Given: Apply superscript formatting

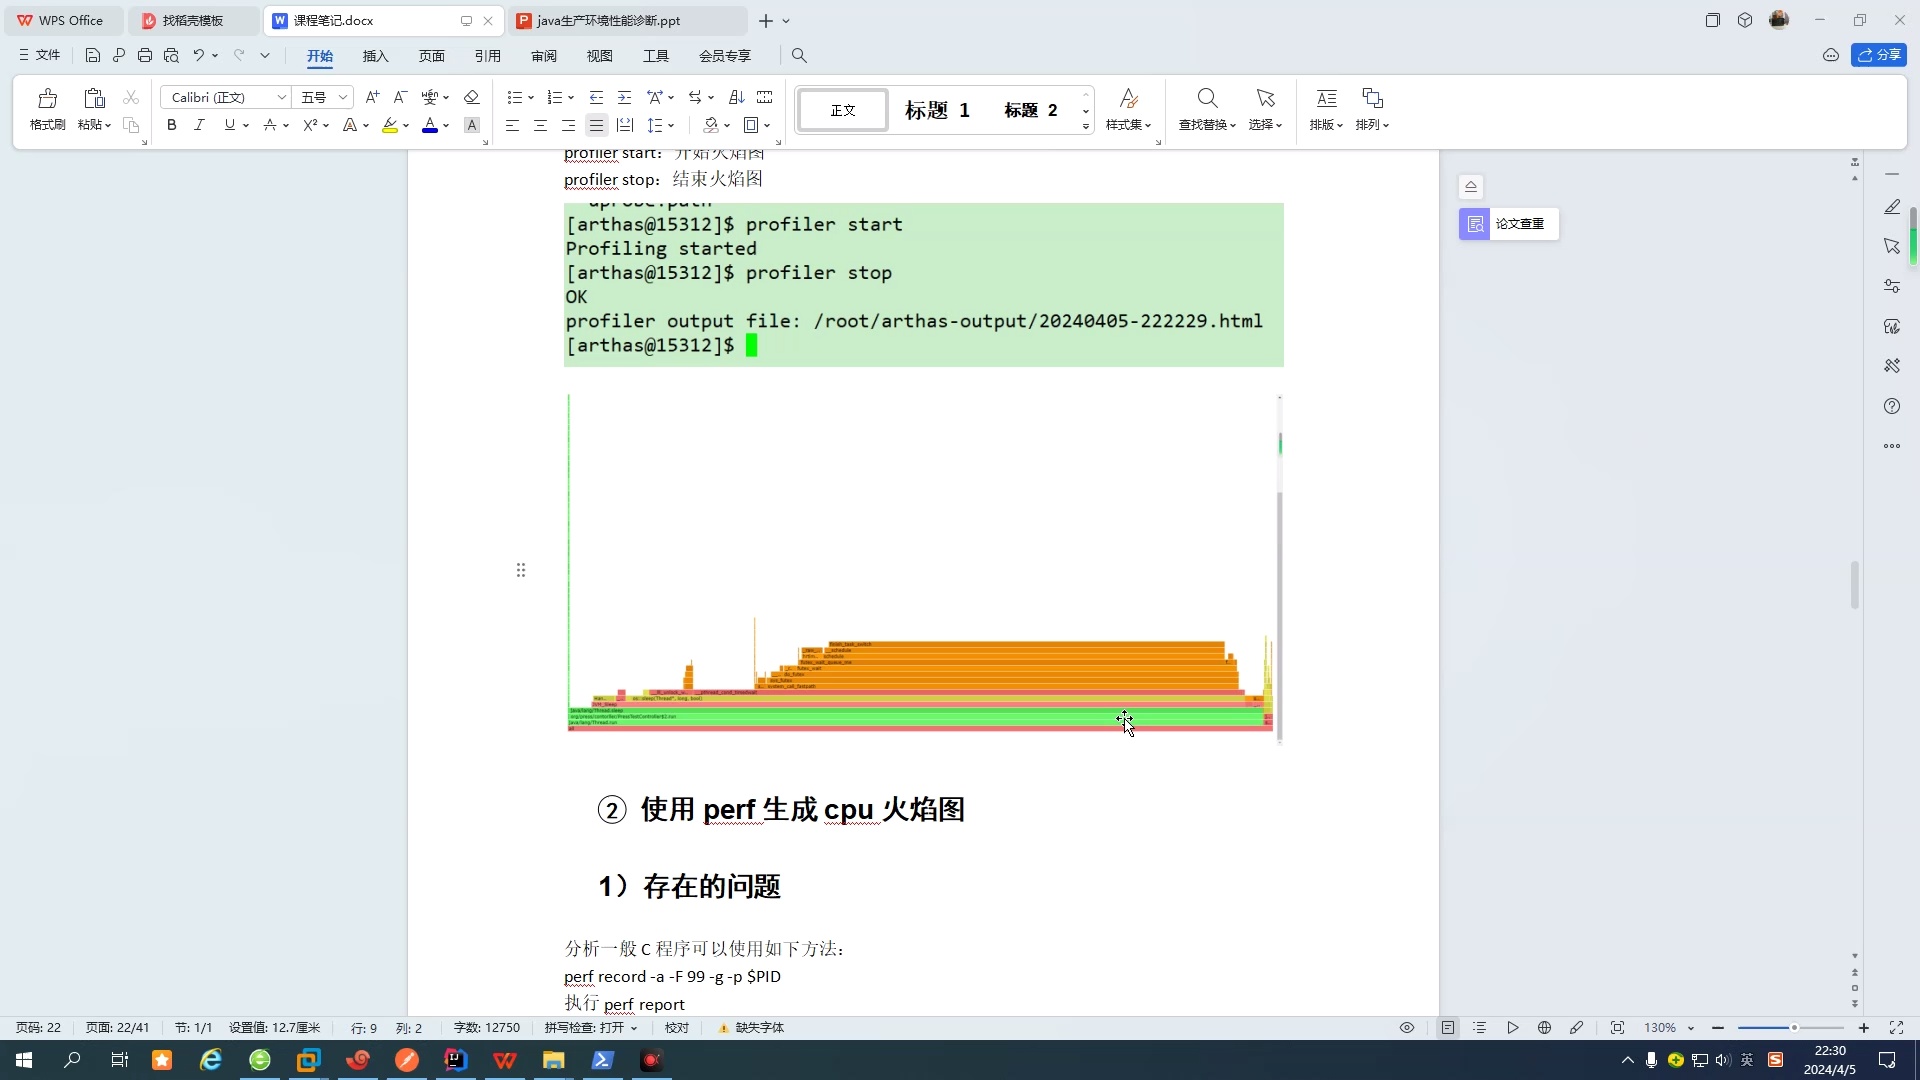Looking at the screenshot, I should point(311,125).
